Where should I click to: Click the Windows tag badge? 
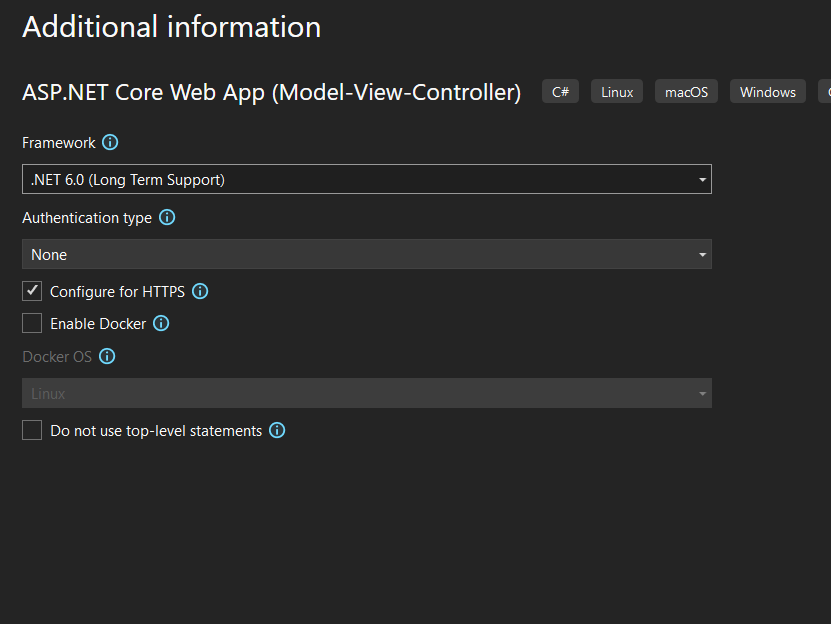click(x=768, y=92)
